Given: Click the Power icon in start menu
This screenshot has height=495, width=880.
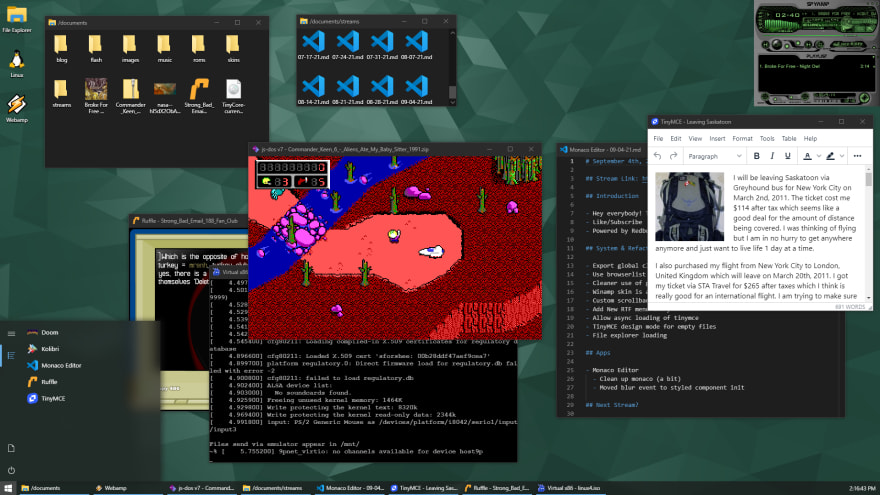Looking at the screenshot, I should pos(11,470).
